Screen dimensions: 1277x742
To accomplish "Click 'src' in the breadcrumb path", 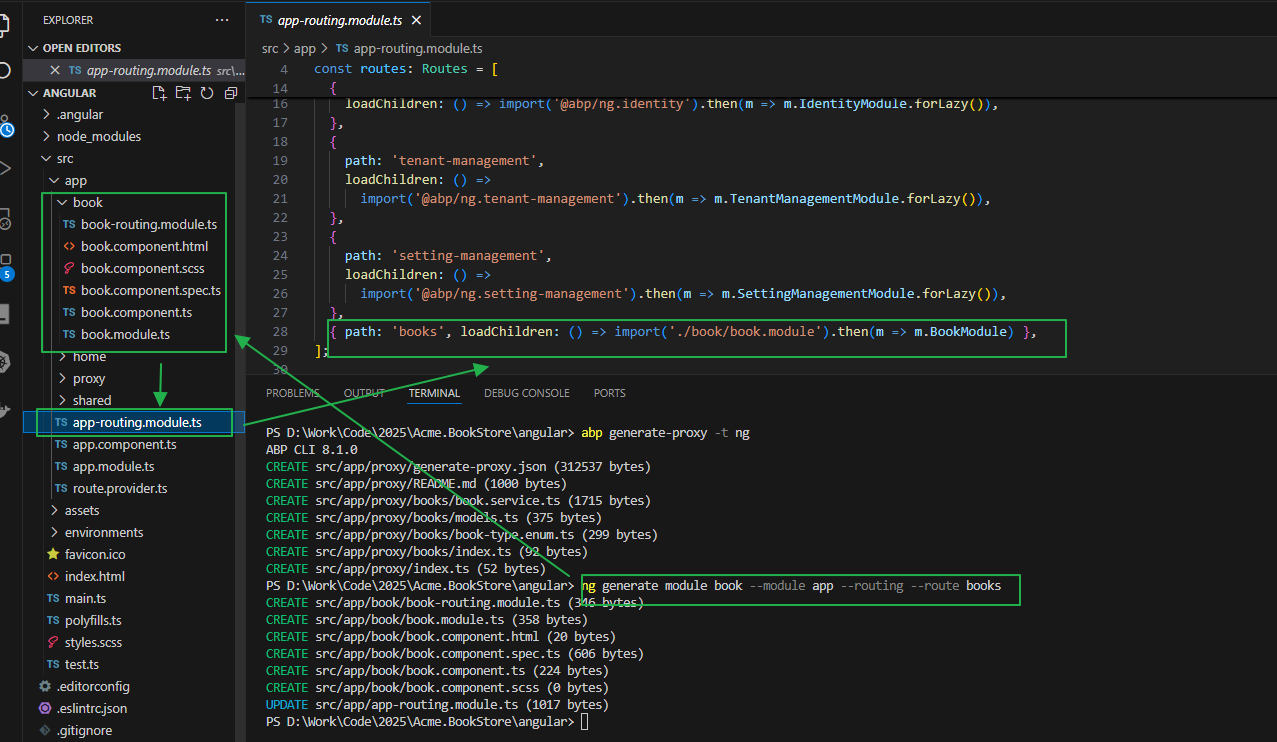I will click(270, 48).
